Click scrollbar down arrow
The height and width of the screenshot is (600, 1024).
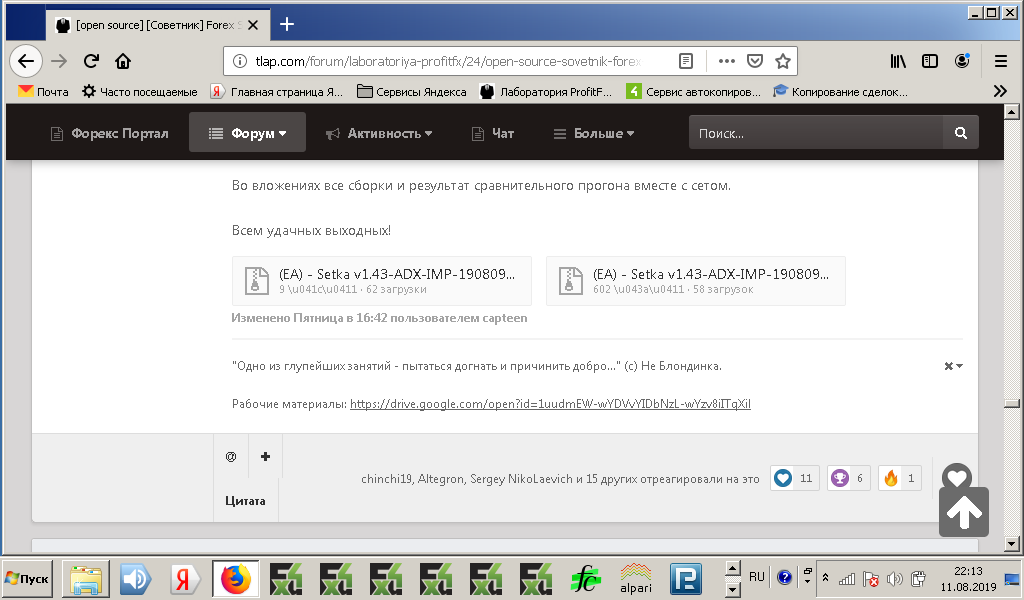point(1012,543)
